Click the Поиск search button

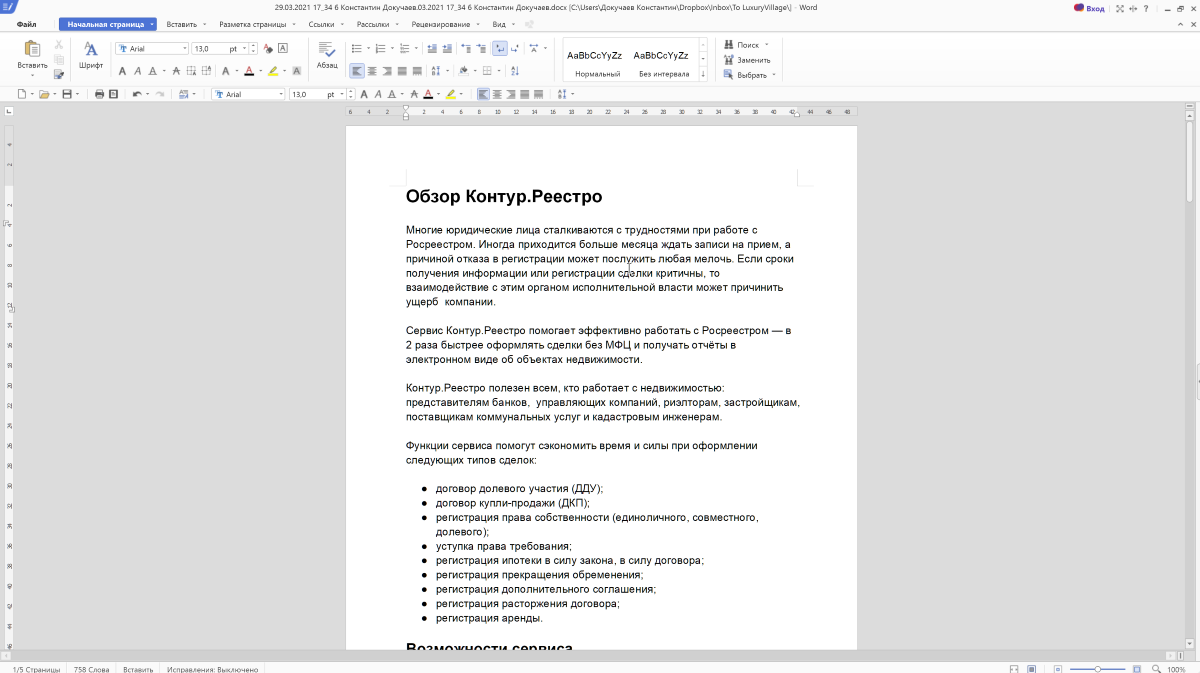pos(741,45)
